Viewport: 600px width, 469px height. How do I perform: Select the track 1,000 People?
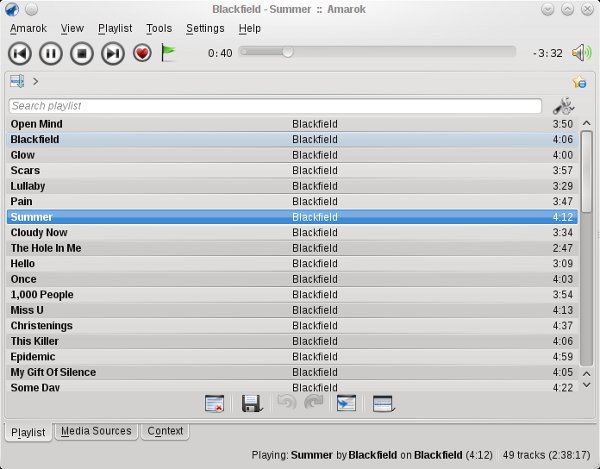[x=292, y=295]
